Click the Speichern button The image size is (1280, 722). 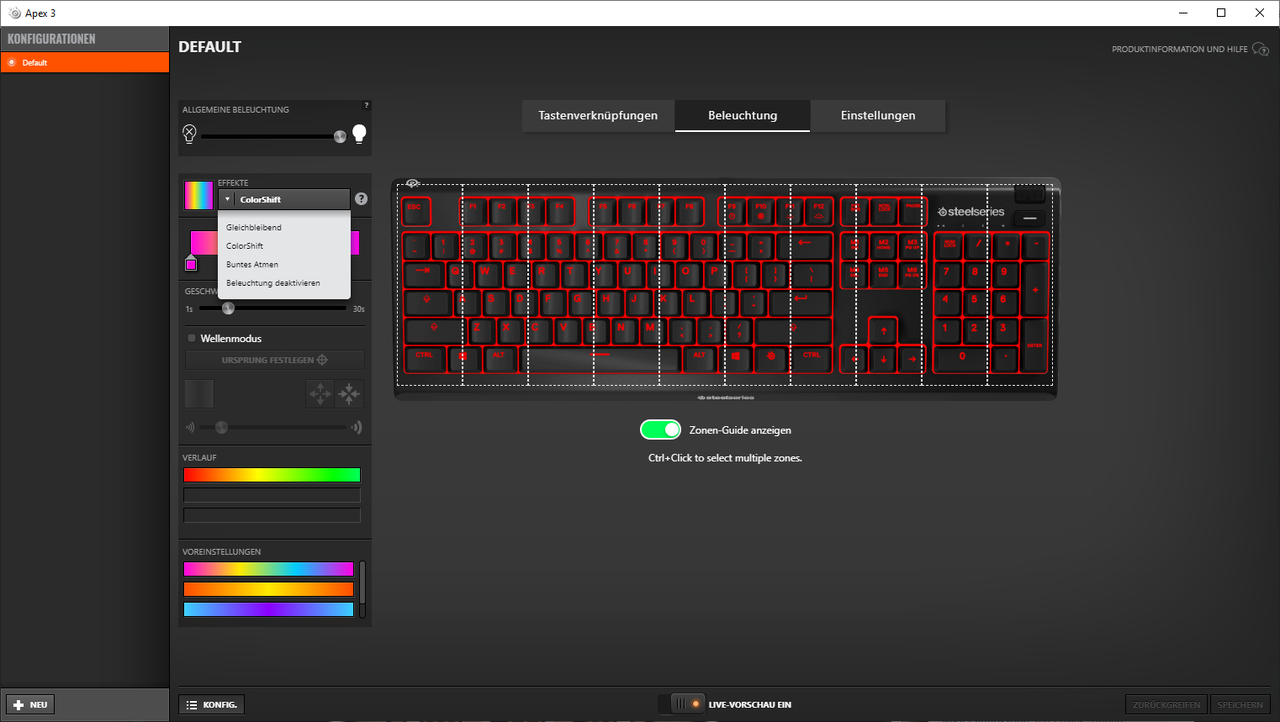(1241, 704)
